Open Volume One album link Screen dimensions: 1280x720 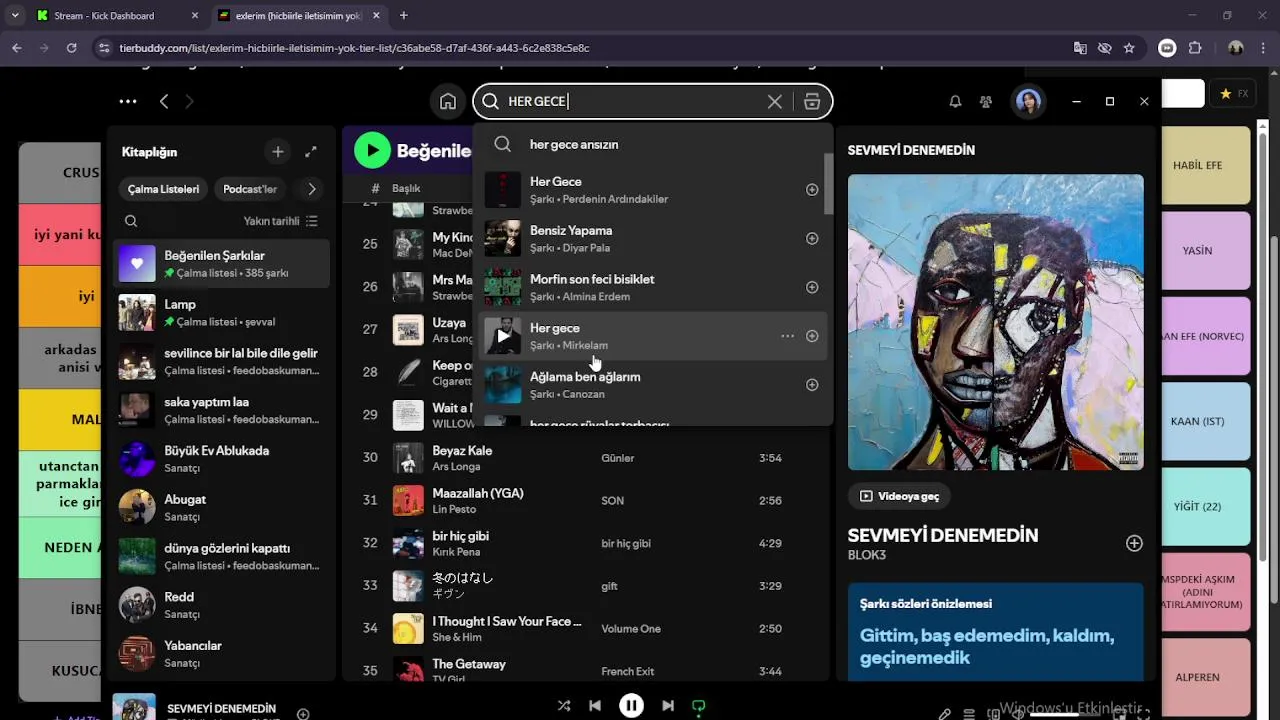(x=631, y=629)
